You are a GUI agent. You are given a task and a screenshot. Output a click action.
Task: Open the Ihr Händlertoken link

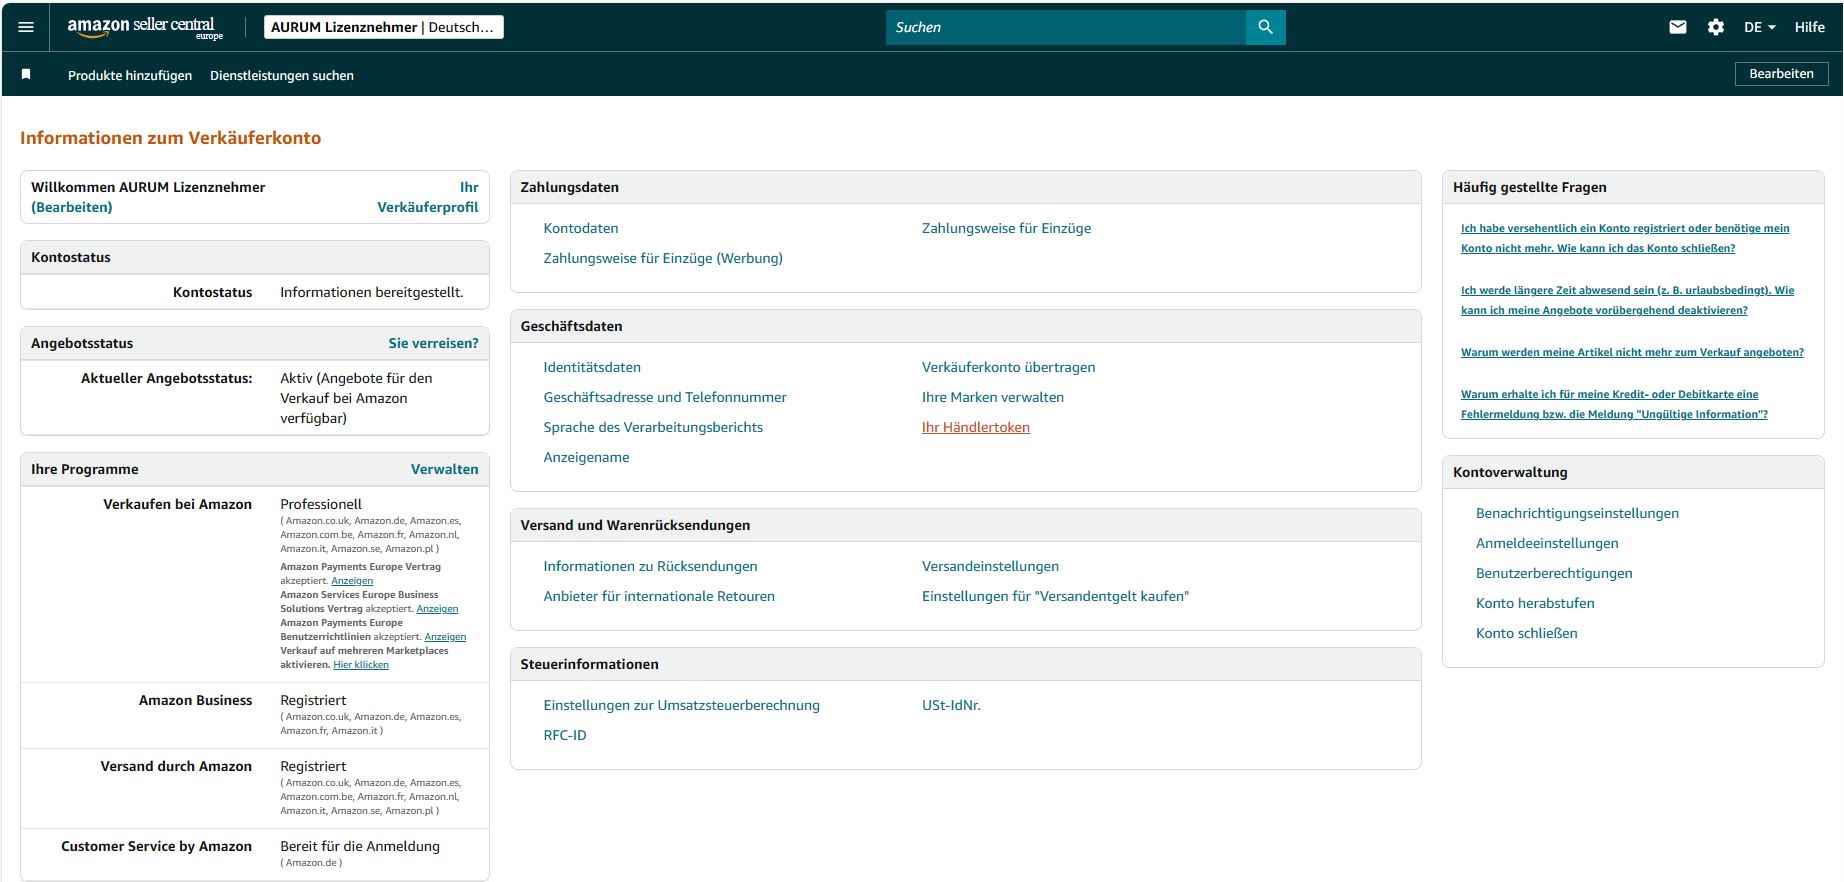coord(976,427)
